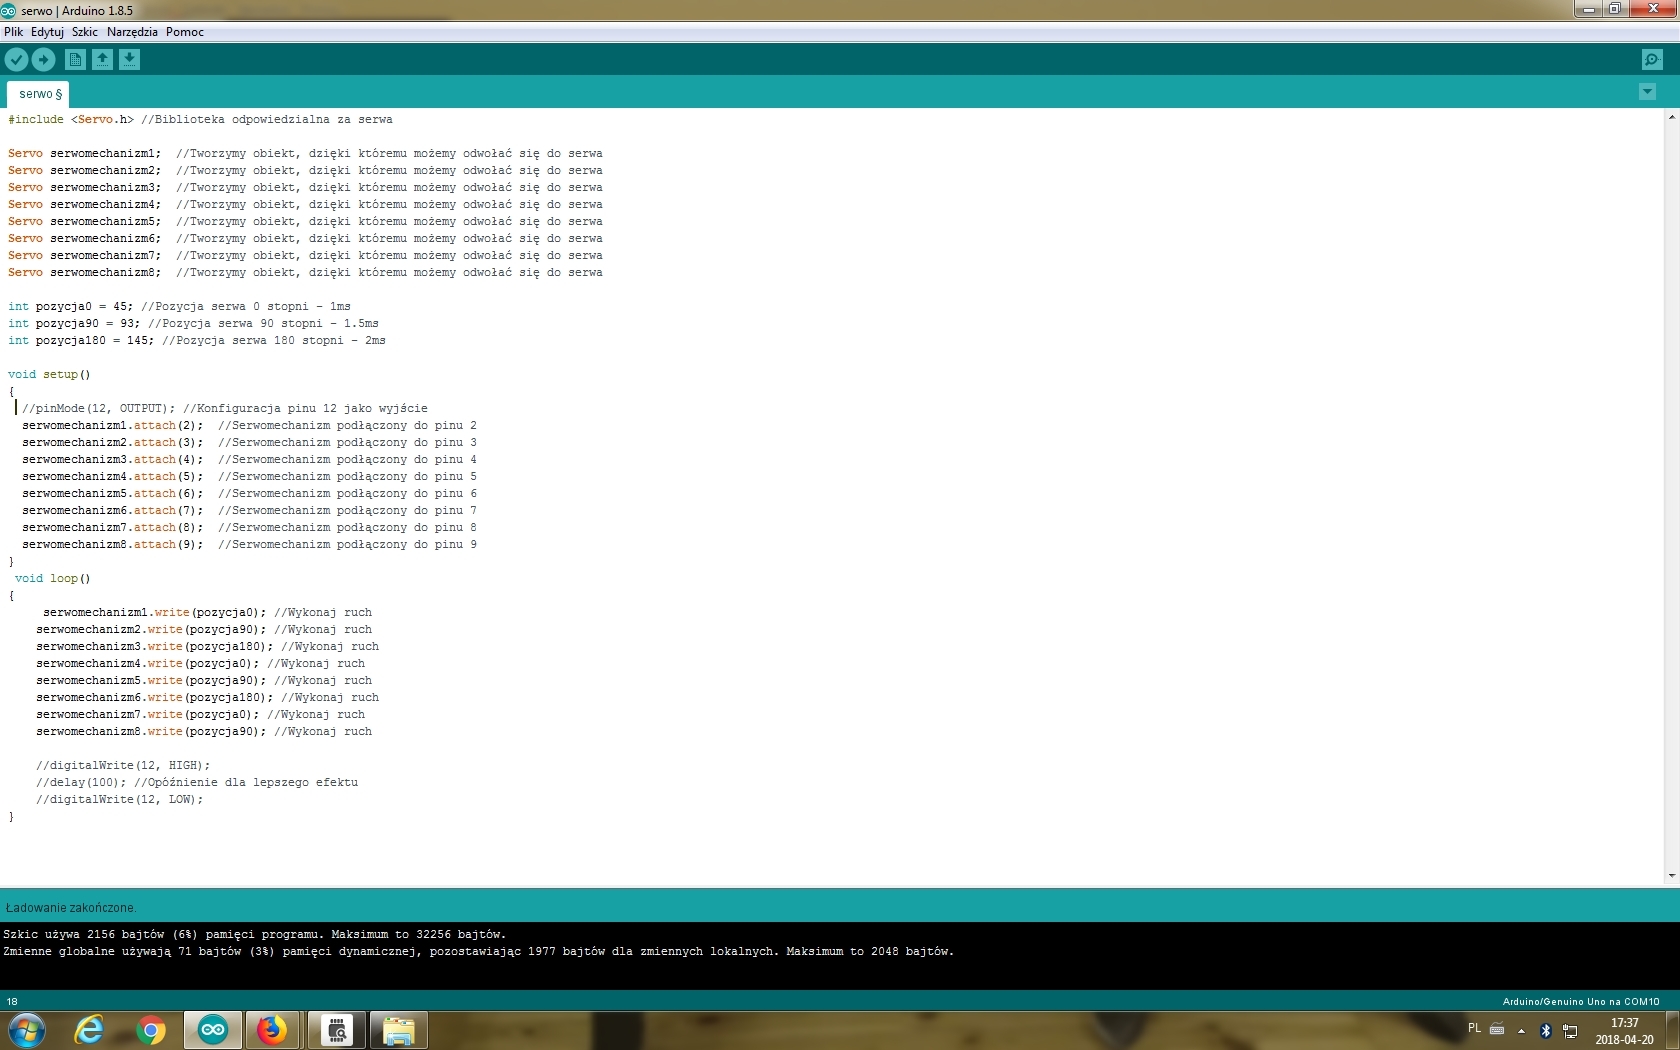This screenshot has height=1050, width=1680.
Task: Select the Arduino IDE taskbar icon
Action: click(213, 1030)
